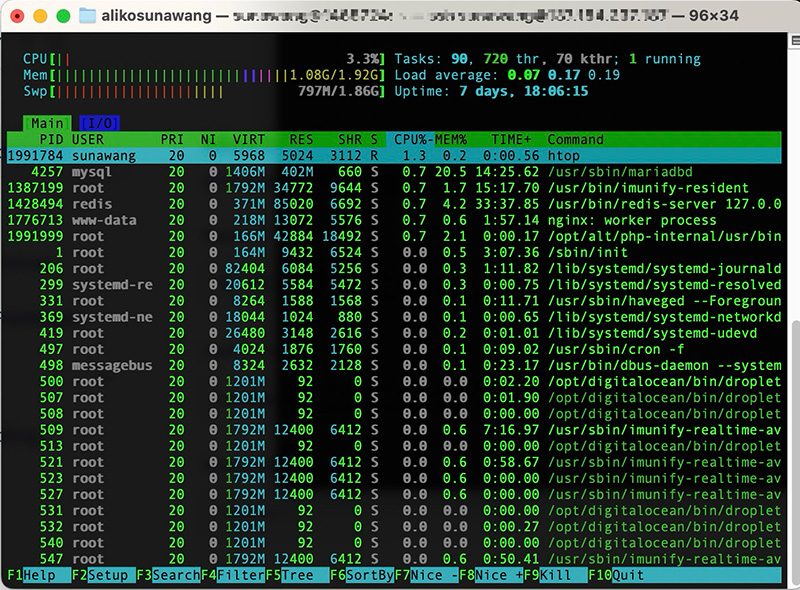Select the systemd-journald process row
800x590 pixels.
point(394,268)
